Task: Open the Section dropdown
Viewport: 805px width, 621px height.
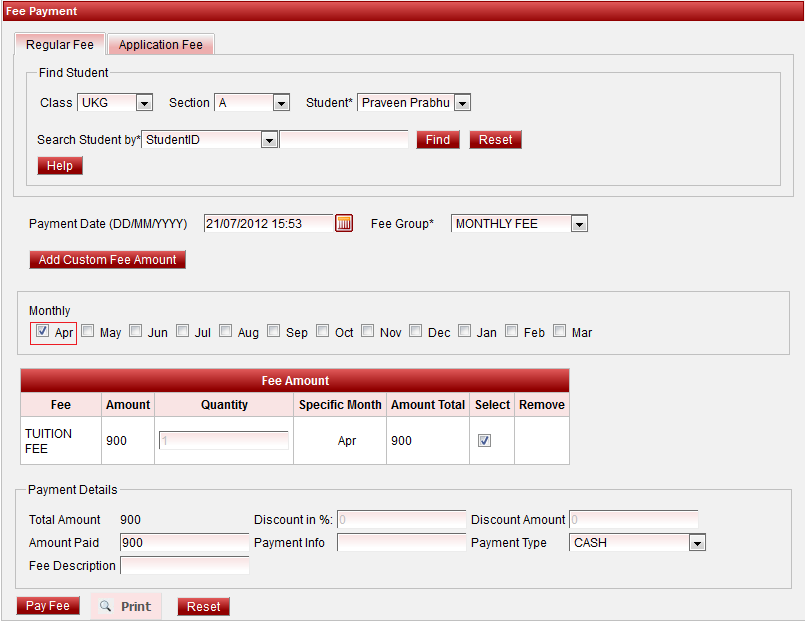Action: pyautogui.click(x=281, y=103)
